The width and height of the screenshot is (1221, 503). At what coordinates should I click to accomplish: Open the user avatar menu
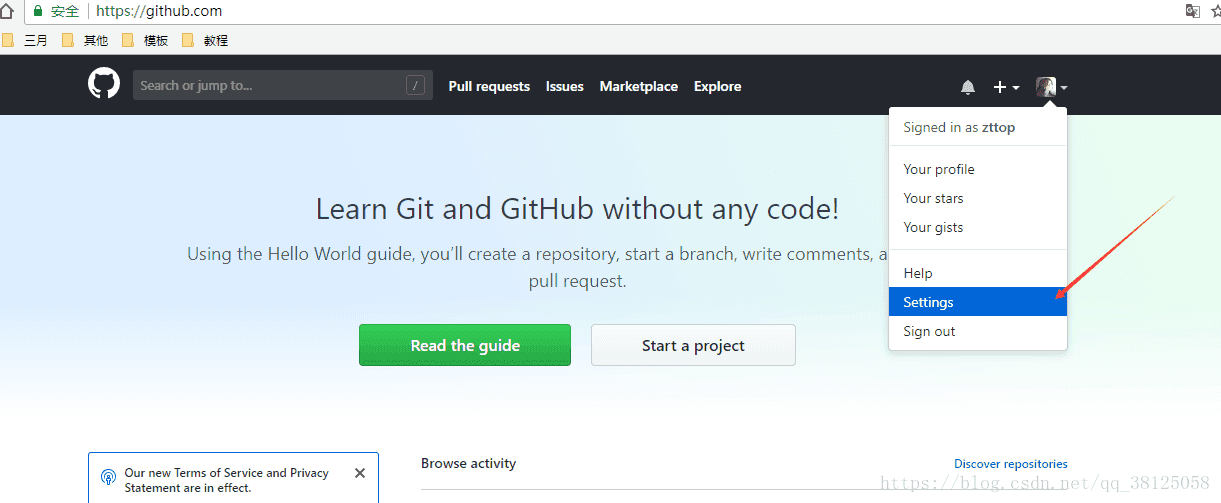click(x=1051, y=87)
